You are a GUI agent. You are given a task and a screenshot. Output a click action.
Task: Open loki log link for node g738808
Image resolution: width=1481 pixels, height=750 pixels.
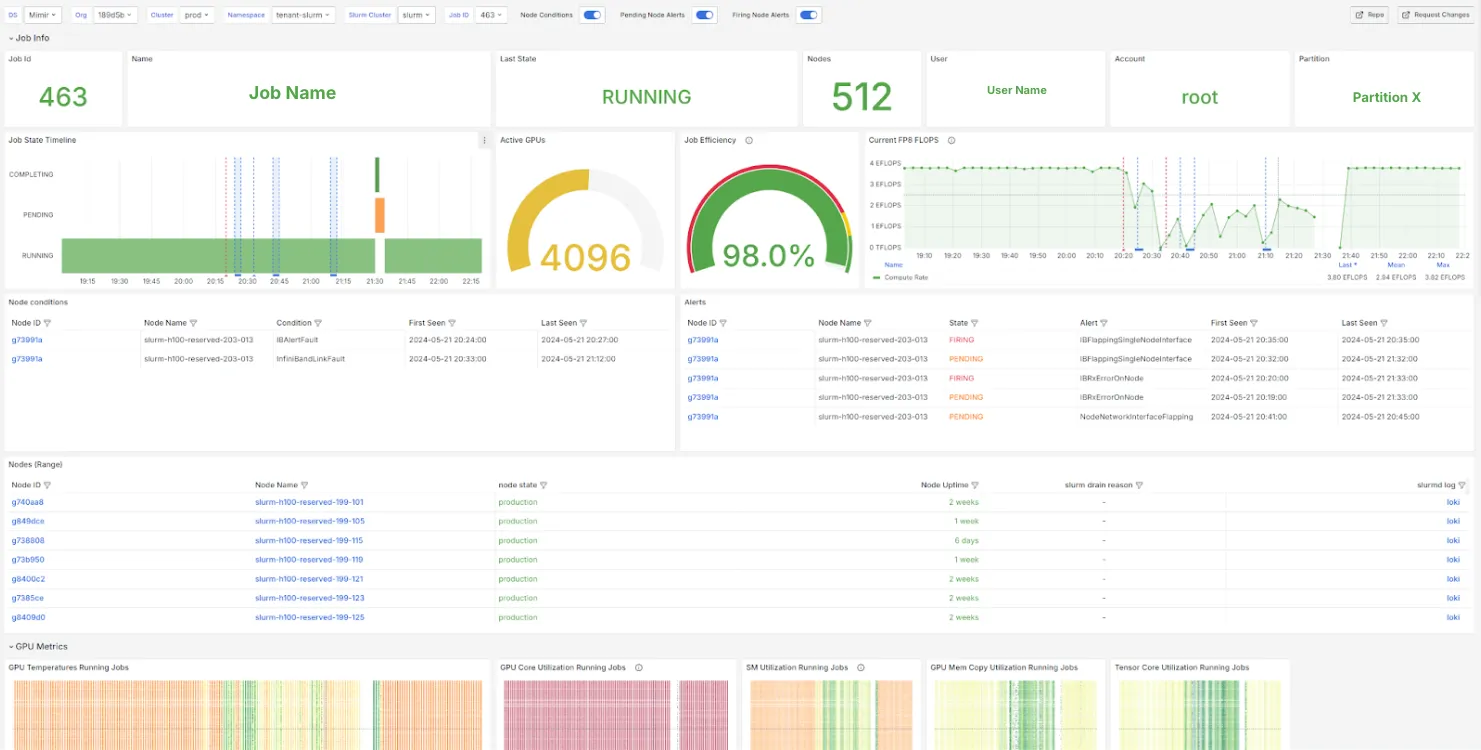point(1453,540)
